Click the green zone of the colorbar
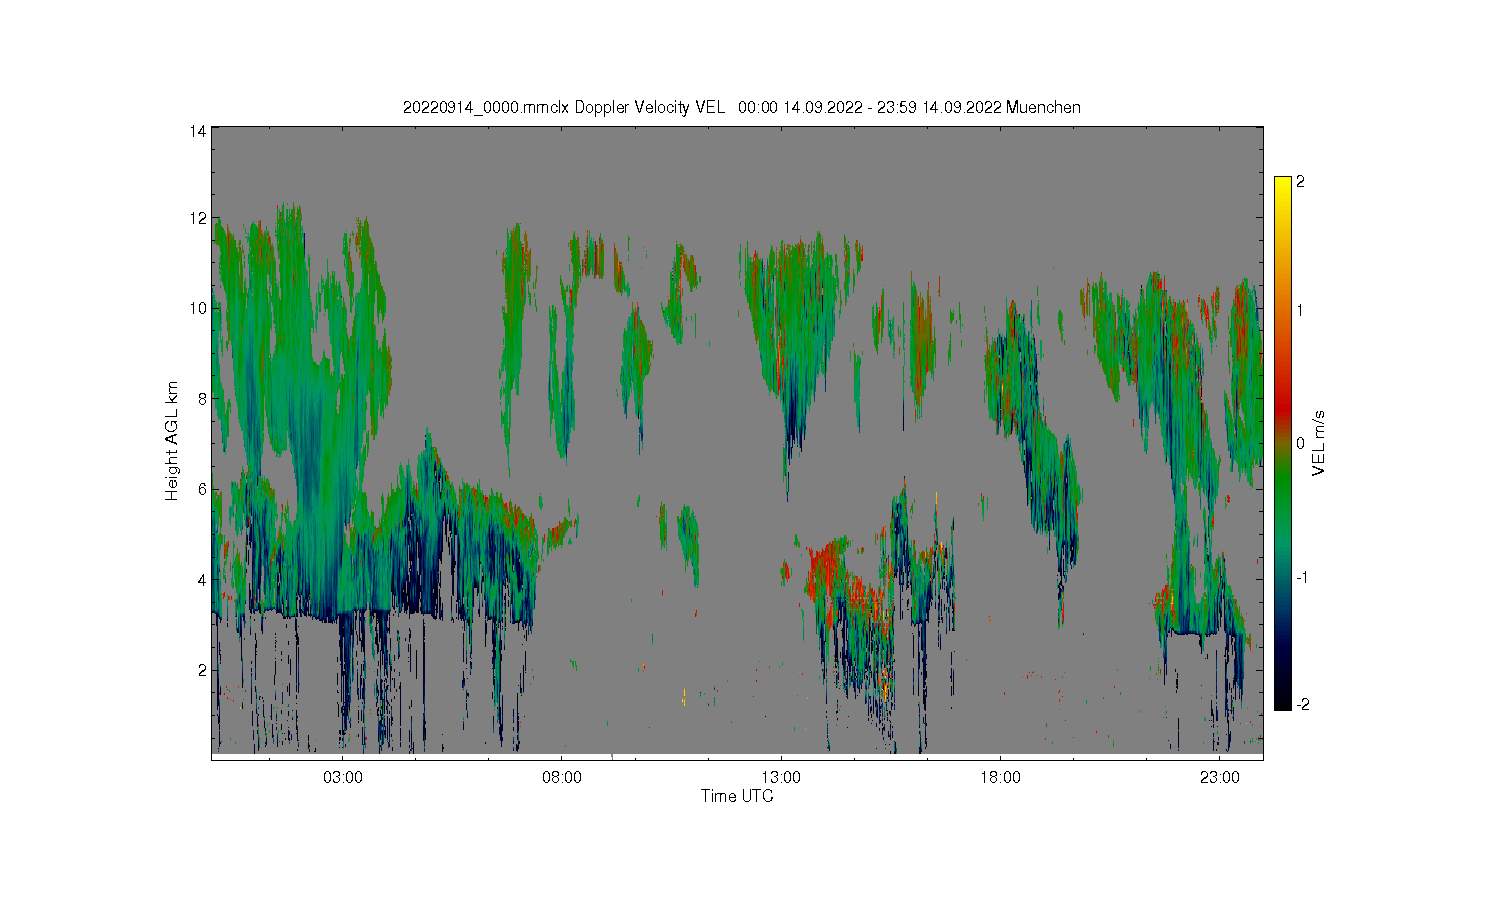 (x=1282, y=490)
